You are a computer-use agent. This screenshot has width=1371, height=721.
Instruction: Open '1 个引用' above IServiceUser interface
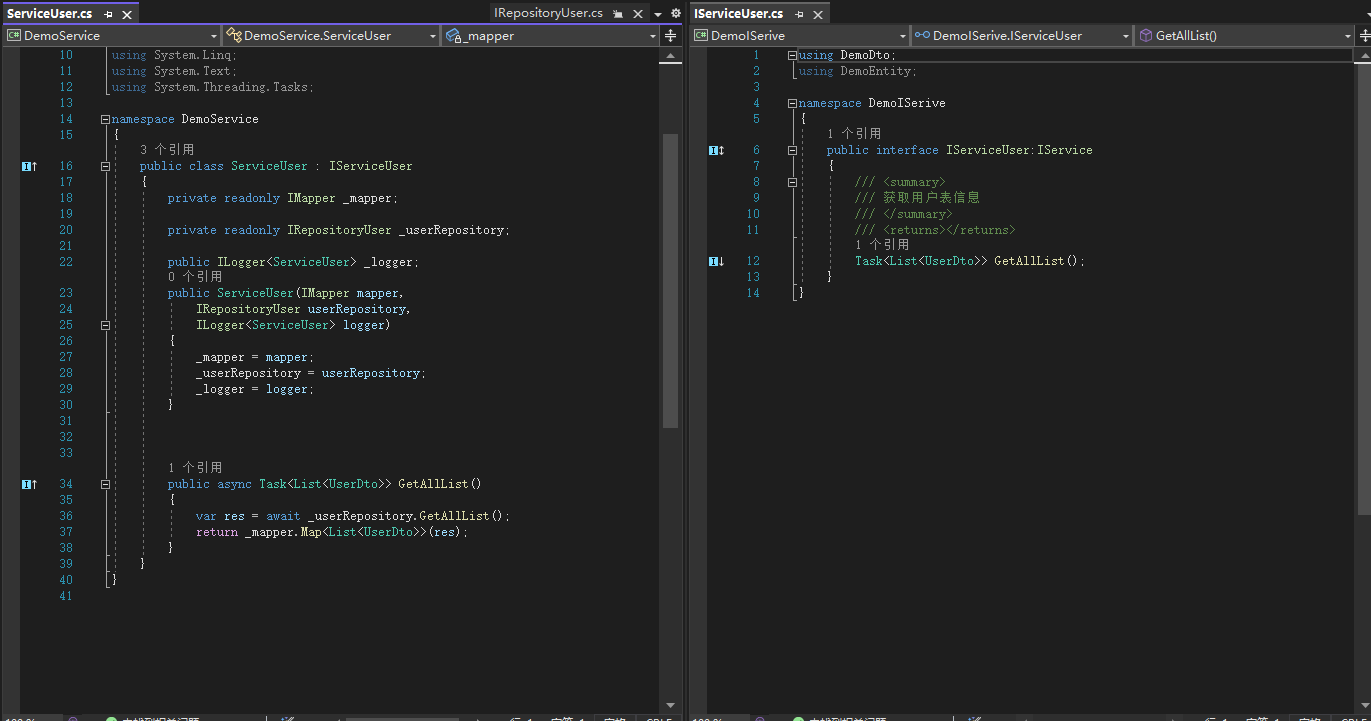[854, 134]
